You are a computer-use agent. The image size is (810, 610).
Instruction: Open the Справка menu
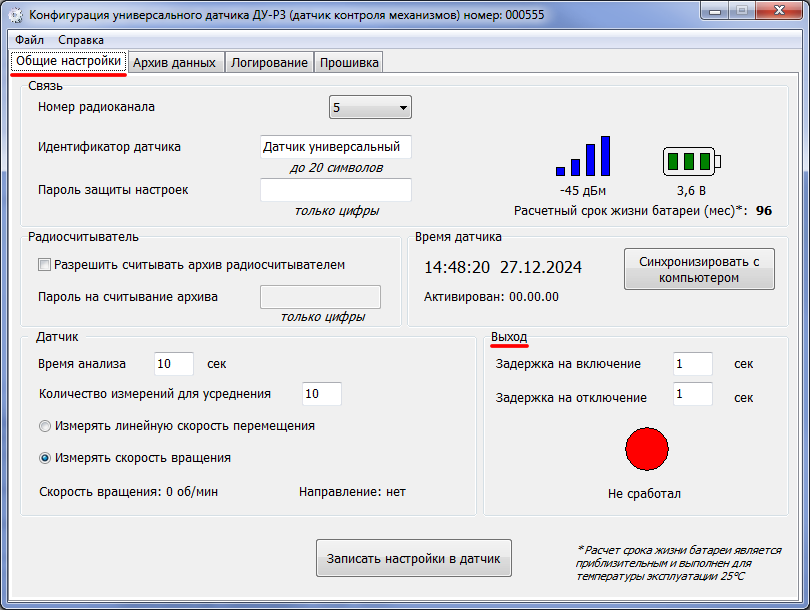[81, 40]
